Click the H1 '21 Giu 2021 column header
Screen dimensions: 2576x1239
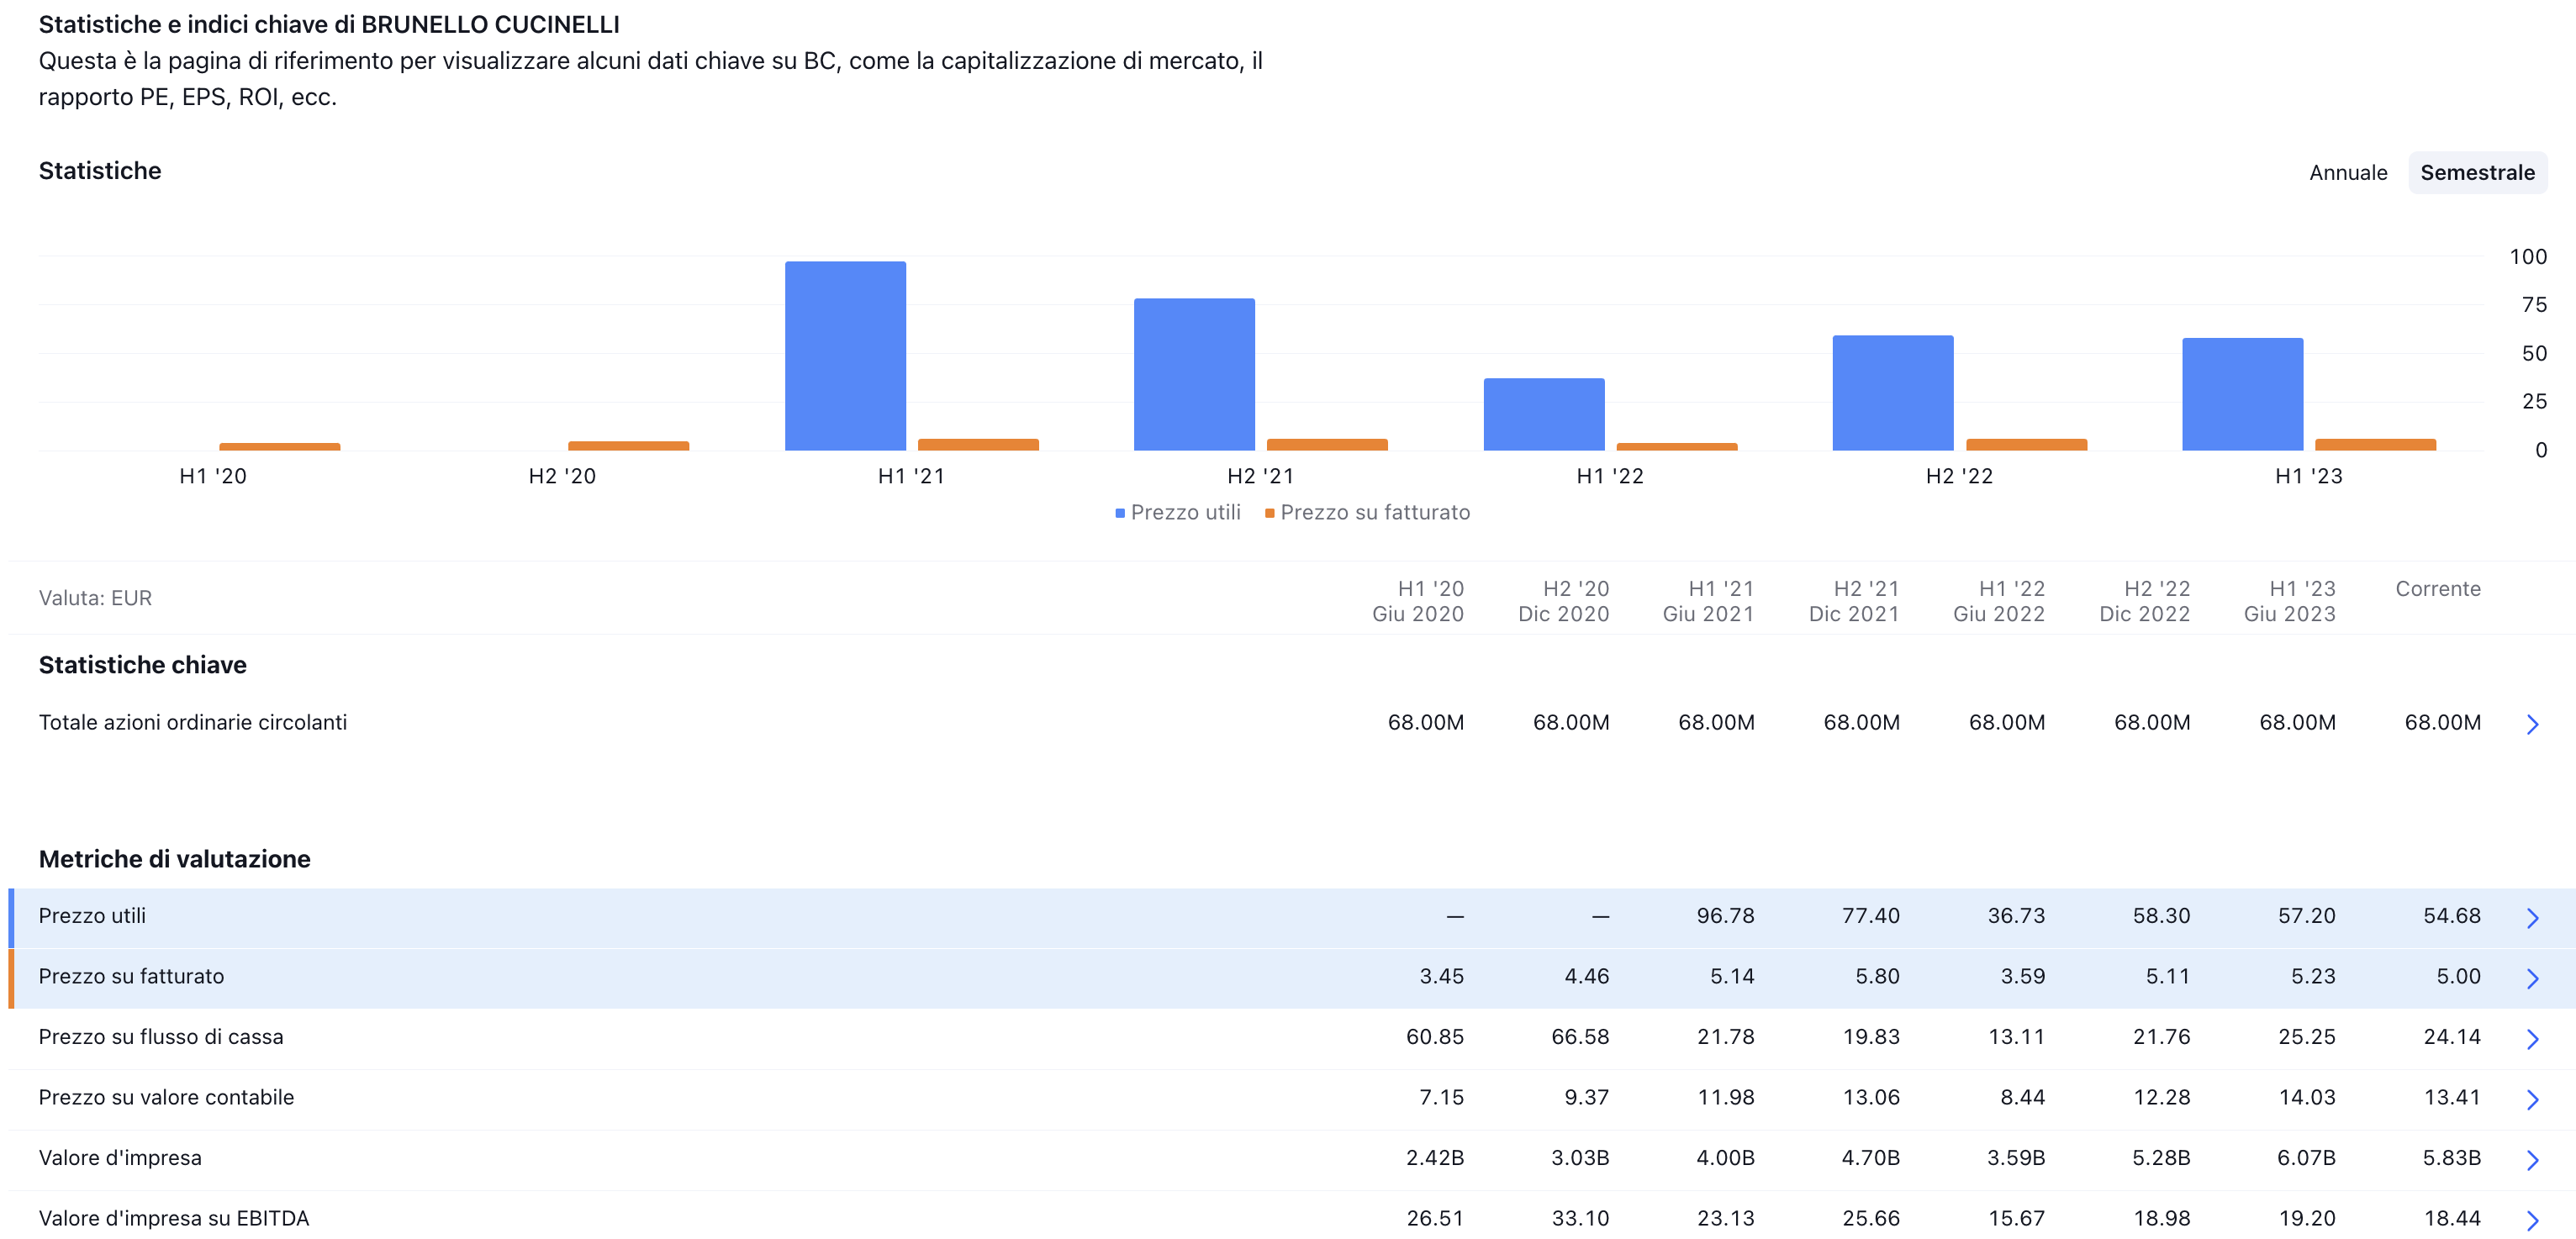pyautogui.click(x=1709, y=601)
